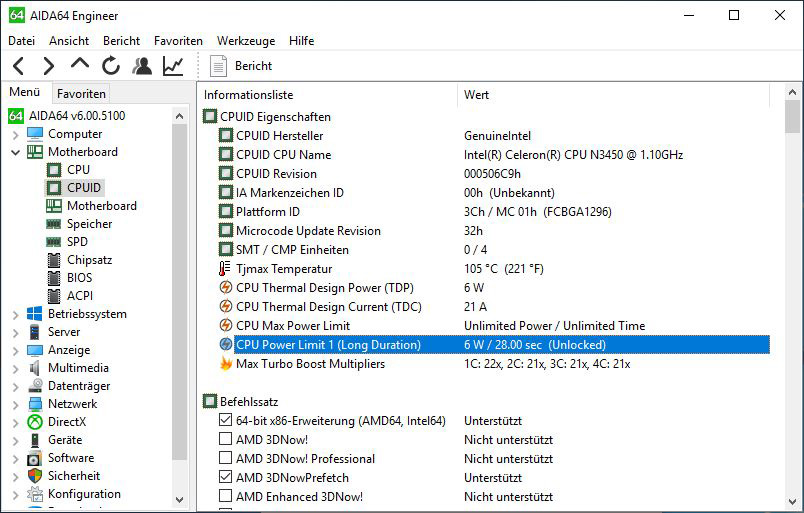Open the user manager icon in the toolbar
The image size is (804, 513).
142,66
